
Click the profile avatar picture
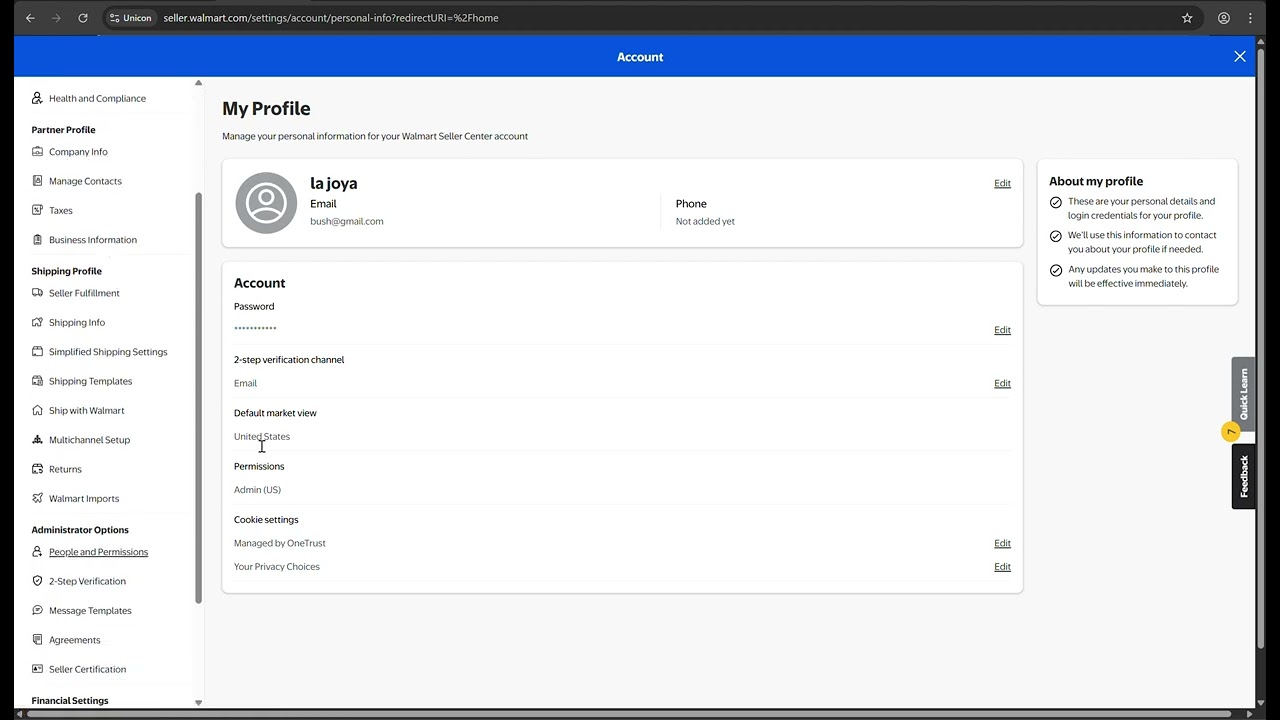pos(266,203)
